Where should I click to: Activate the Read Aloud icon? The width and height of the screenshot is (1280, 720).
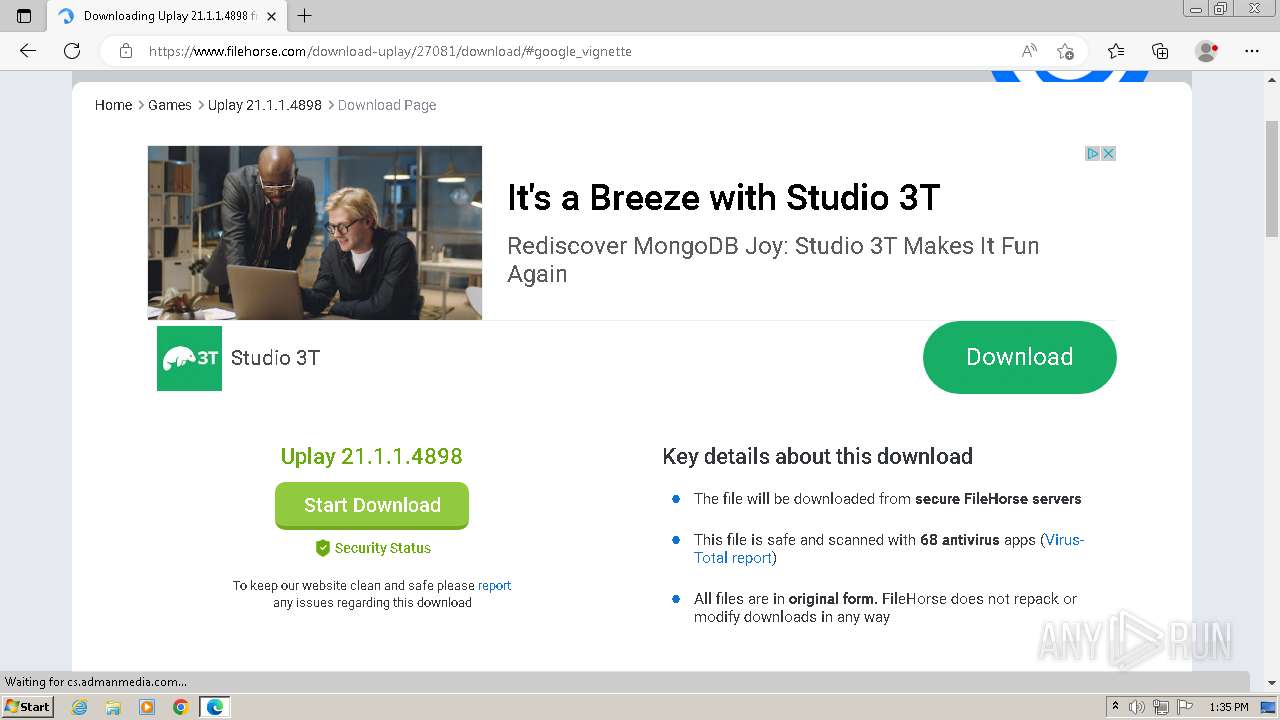[1029, 51]
